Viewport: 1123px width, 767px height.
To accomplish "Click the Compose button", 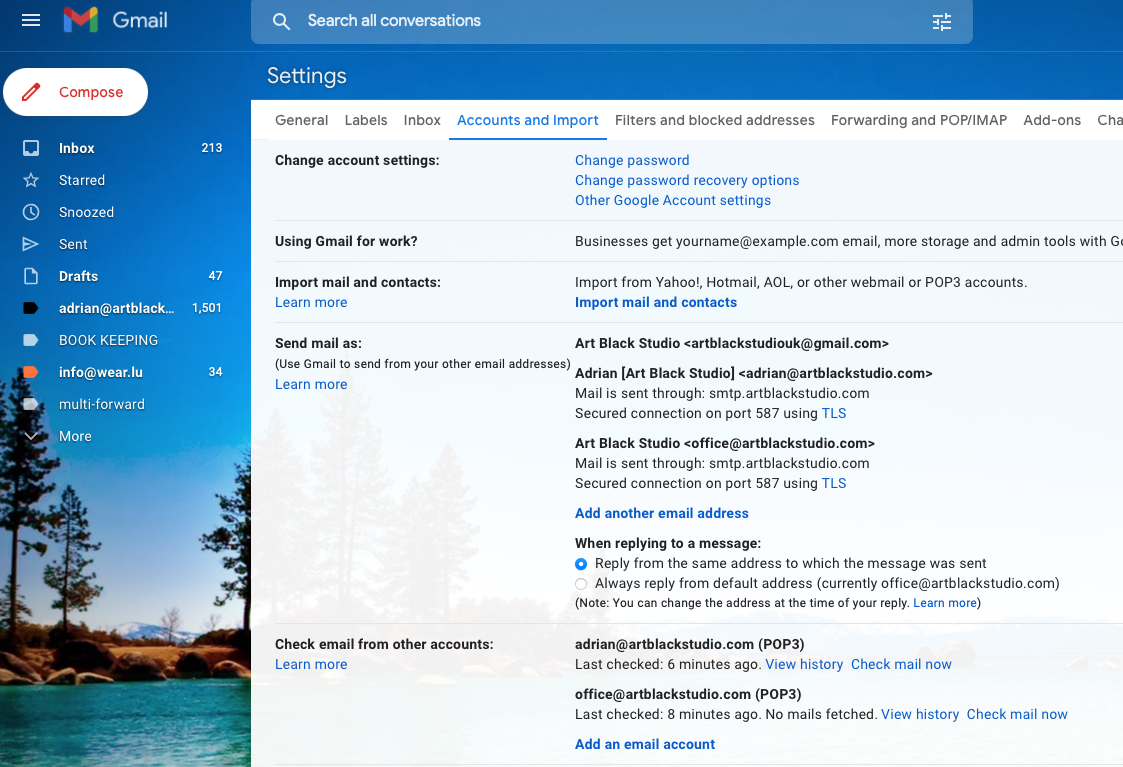I will [x=75, y=92].
